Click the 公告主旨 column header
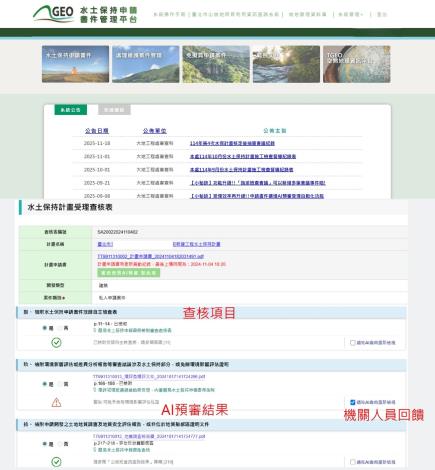This screenshot has width=435, height=470. [275, 131]
